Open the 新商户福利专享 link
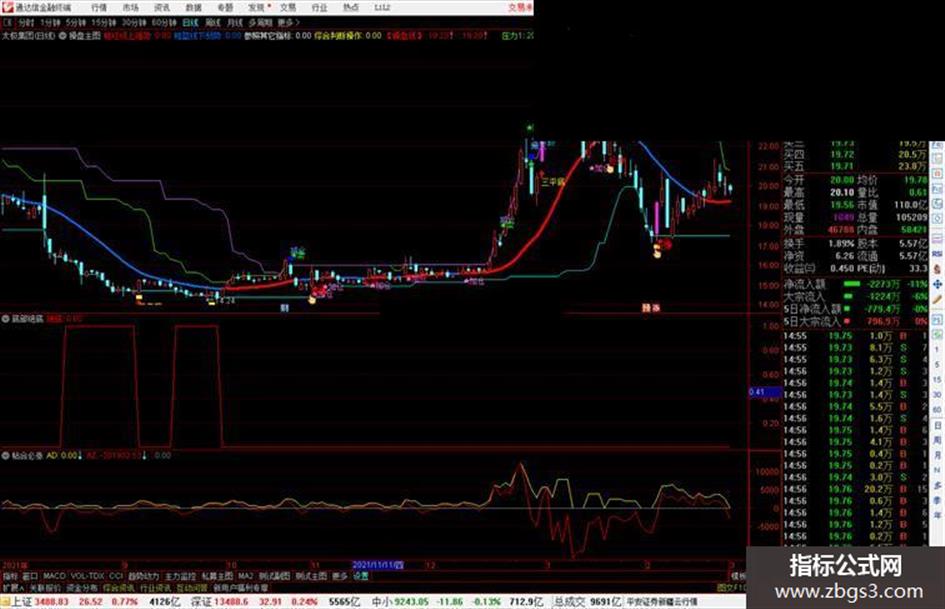The height and width of the screenshot is (609, 945). click(241, 587)
